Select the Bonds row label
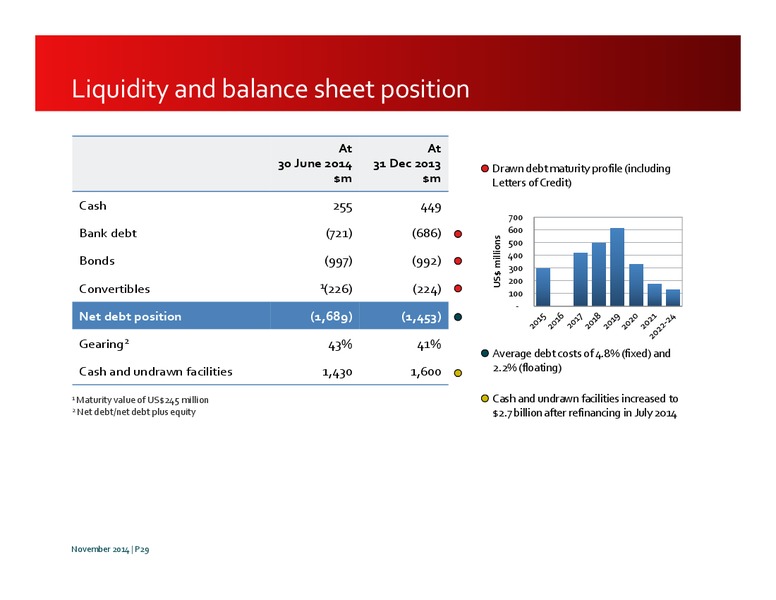The height and width of the screenshot is (600, 776). tap(97, 261)
